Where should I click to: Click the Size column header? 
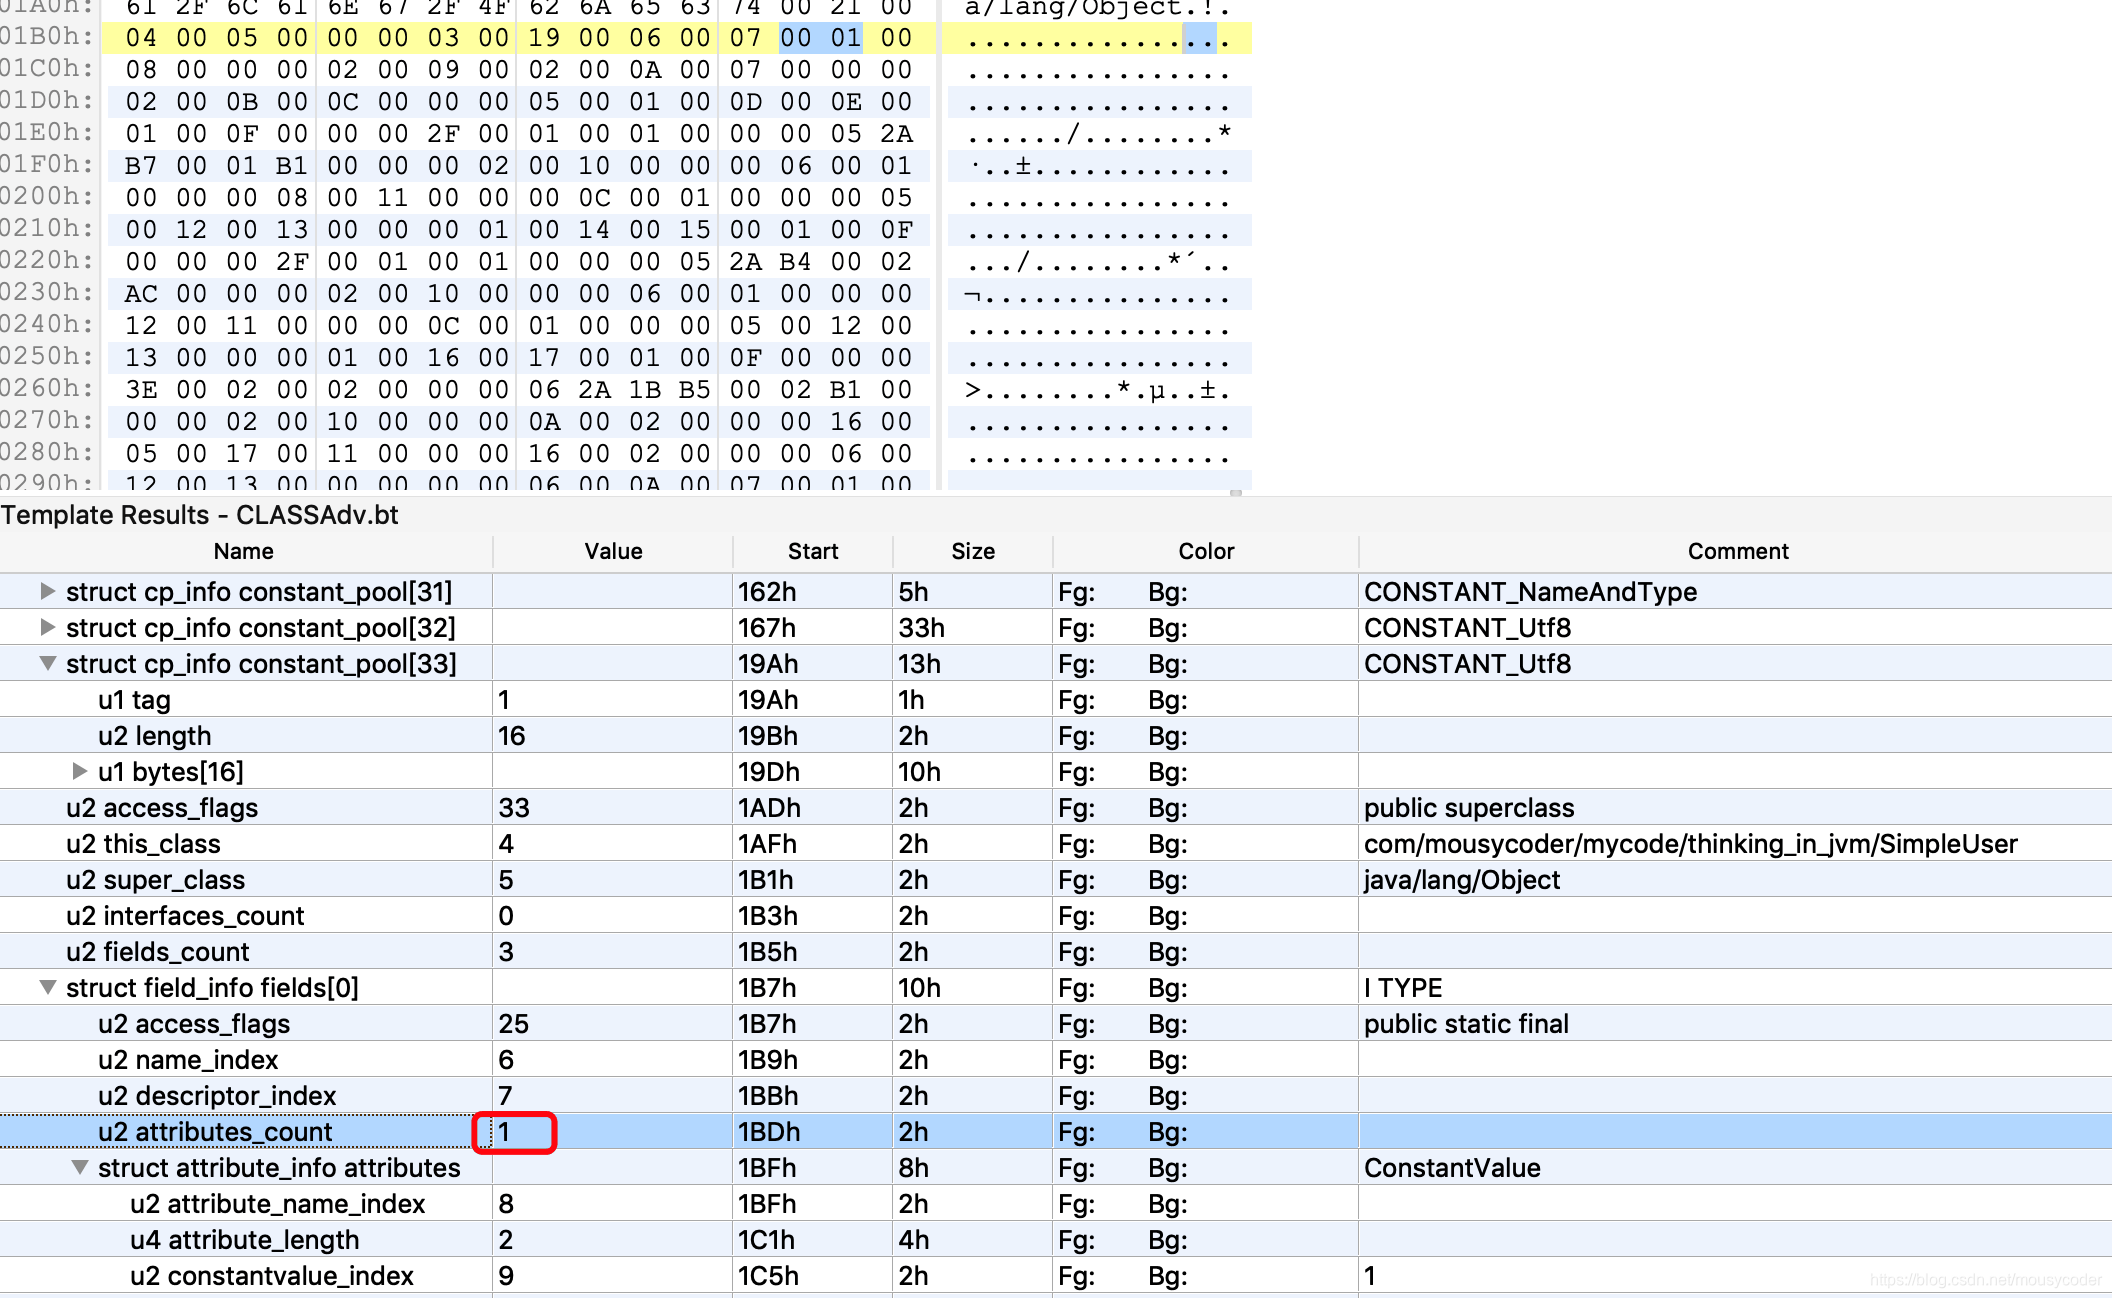(972, 551)
